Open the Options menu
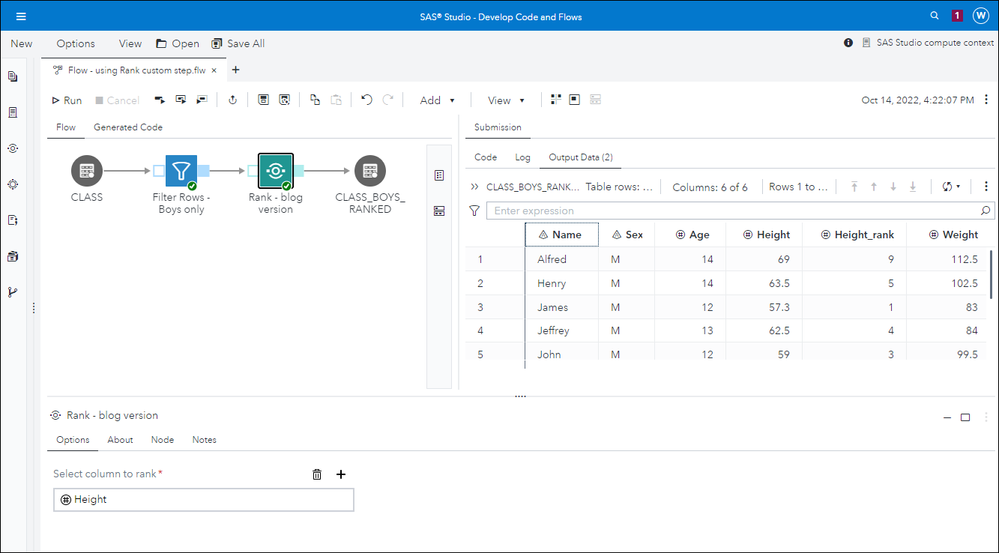 pyautogui.click(x=75, y=43)
